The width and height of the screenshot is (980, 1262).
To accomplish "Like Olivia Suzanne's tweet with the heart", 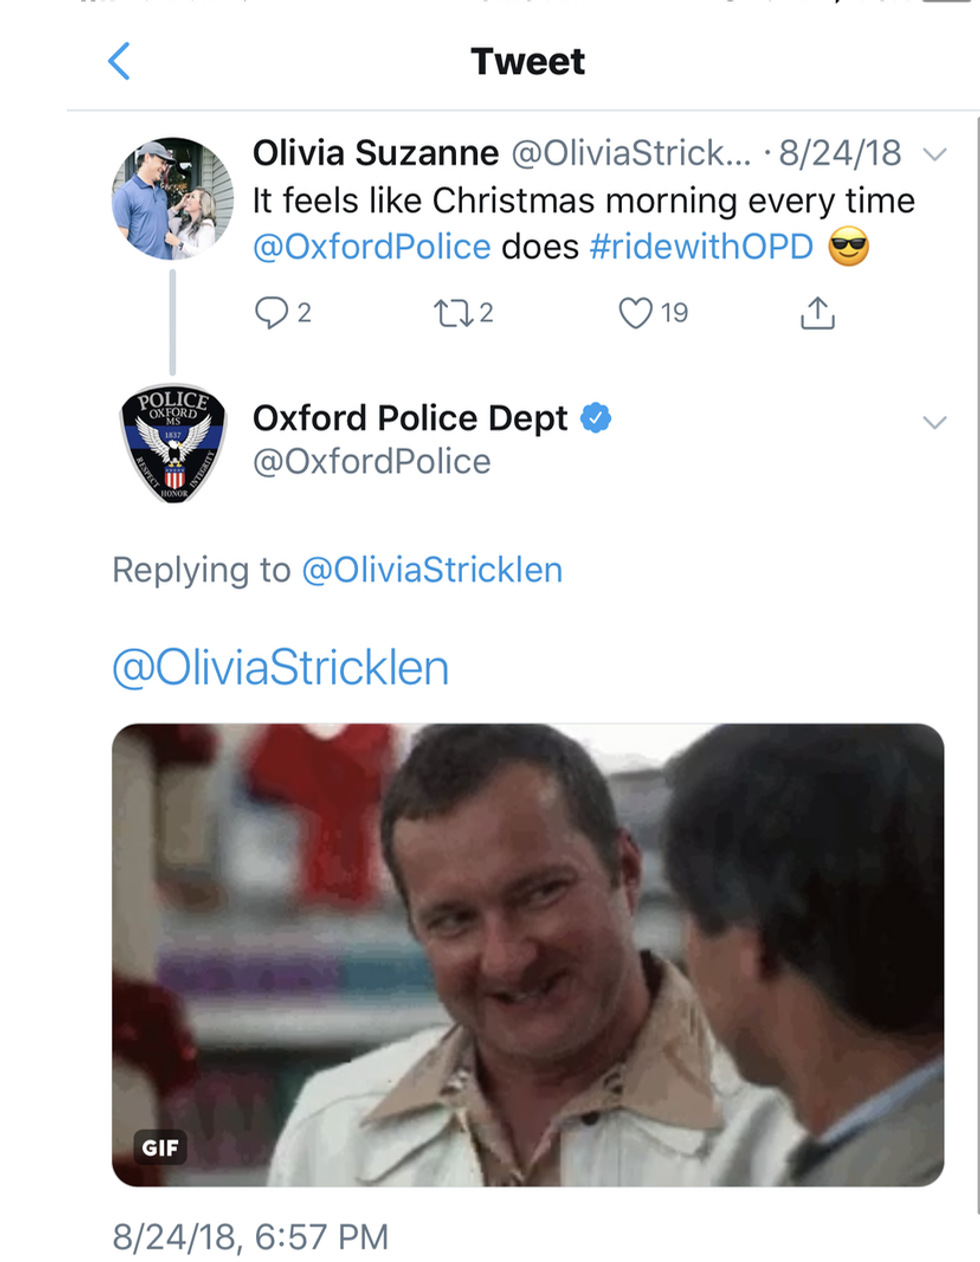I will pos(636,313).
